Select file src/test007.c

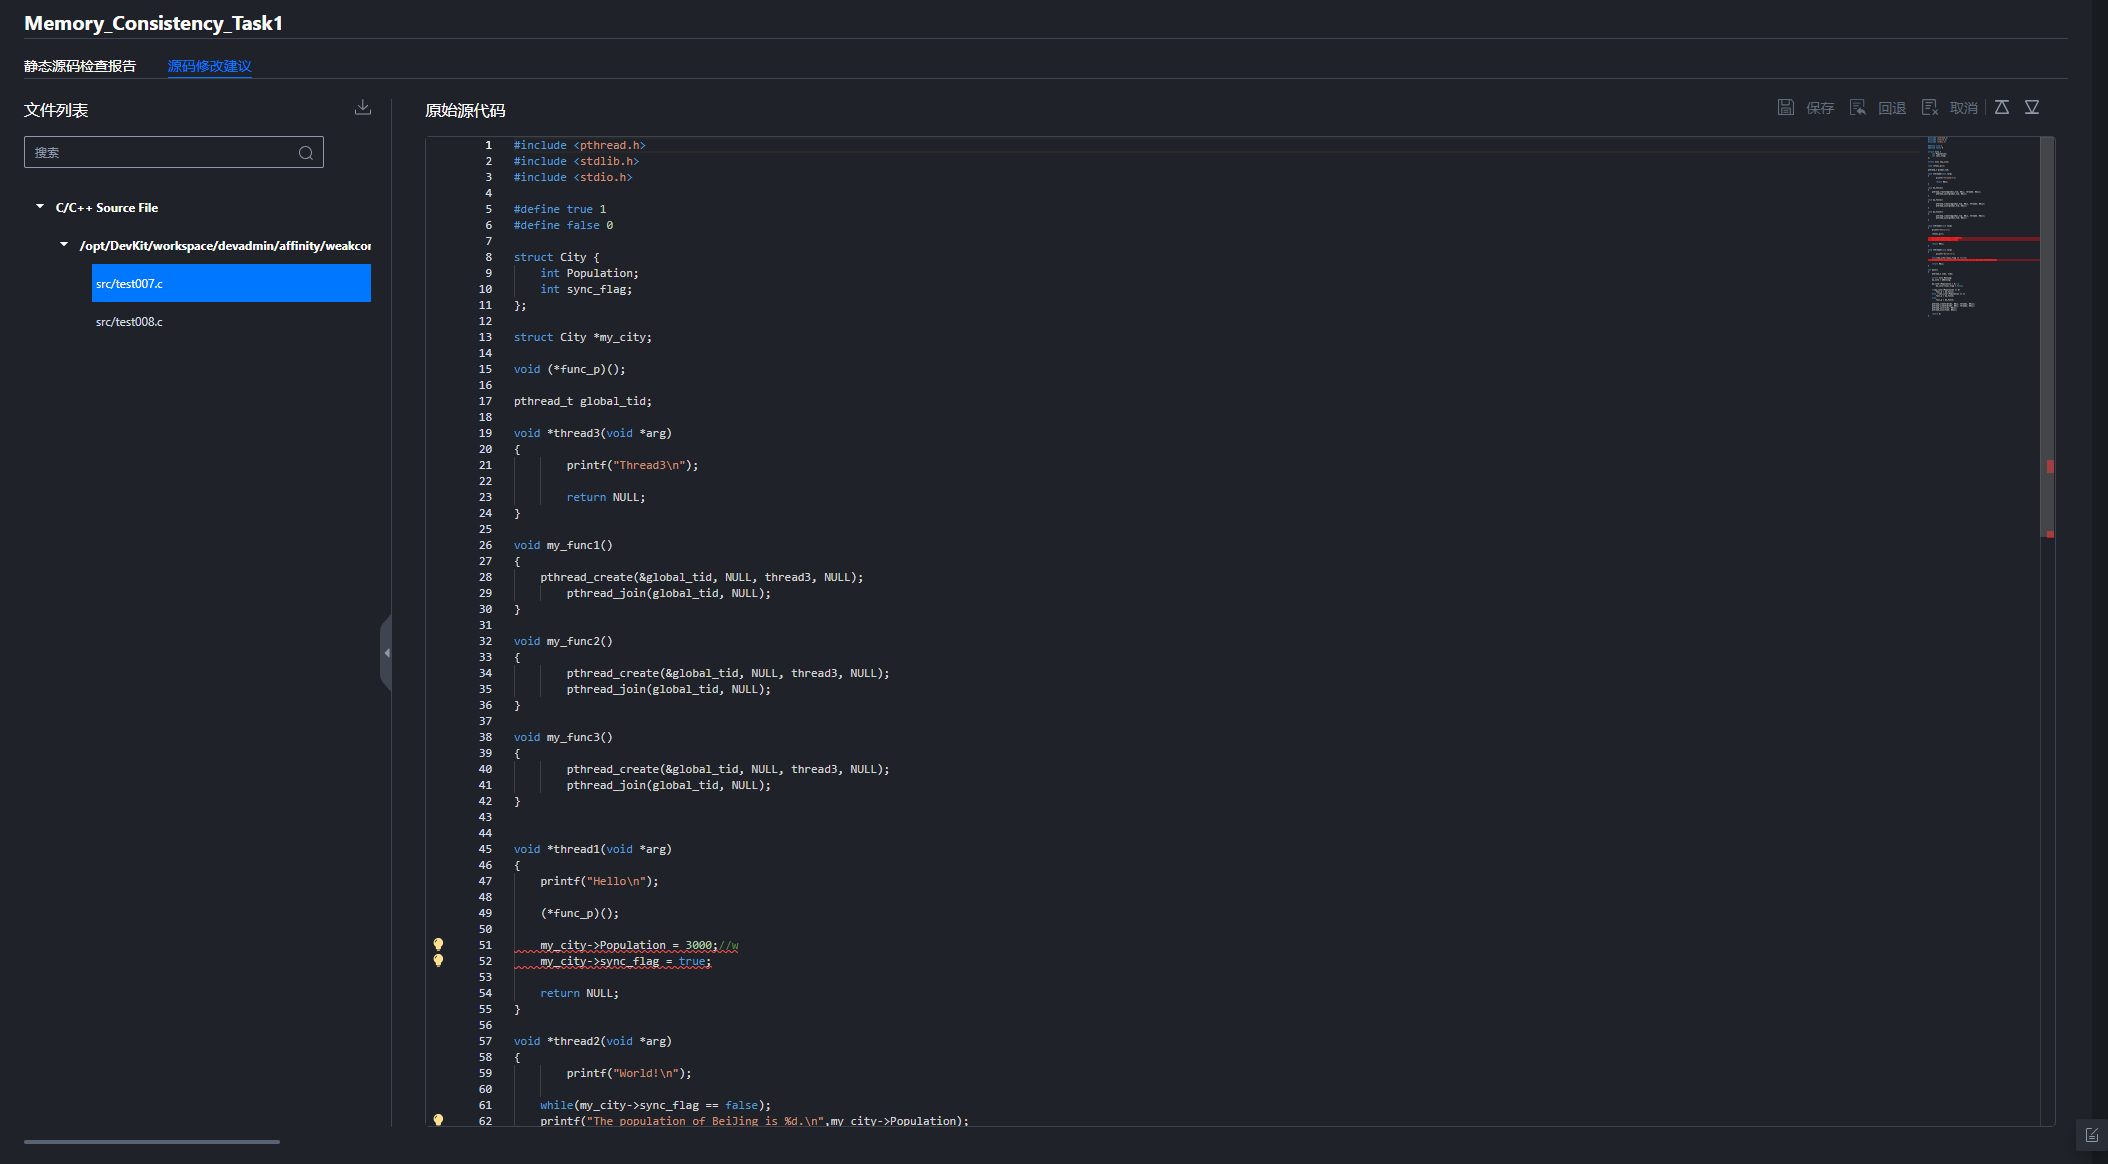[231, 283]
